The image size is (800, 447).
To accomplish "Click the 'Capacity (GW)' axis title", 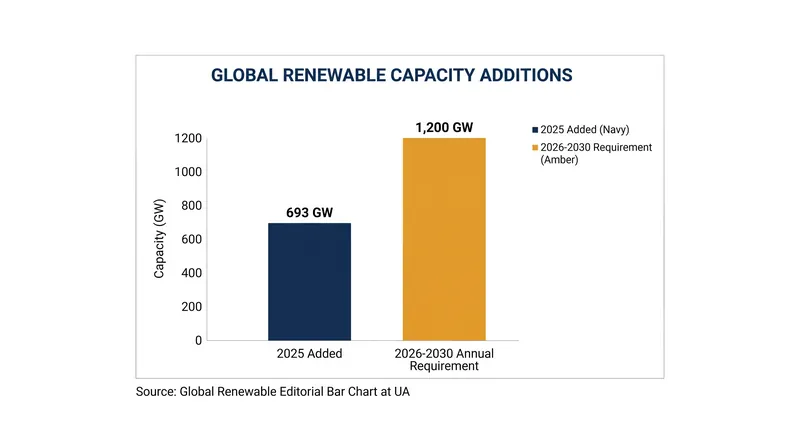I will tap(159, 238).
